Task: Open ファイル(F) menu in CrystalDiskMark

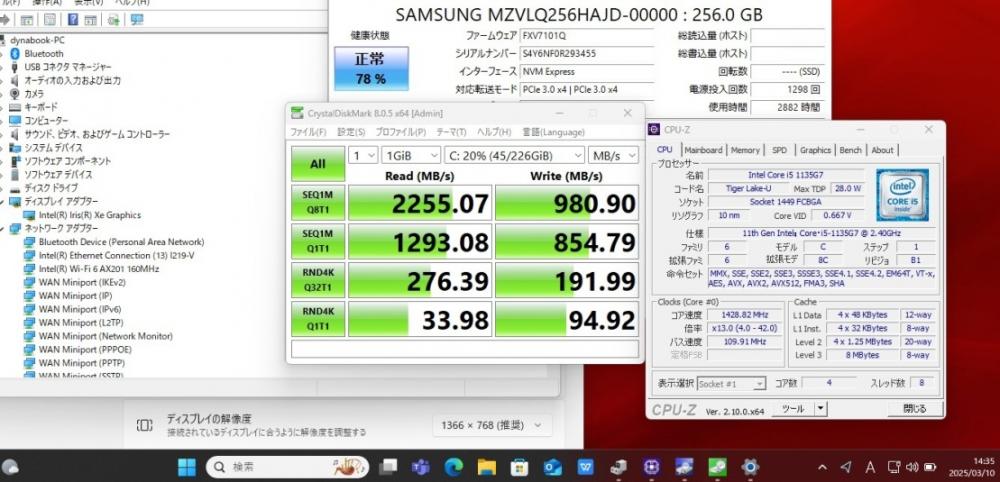Action: (308, 132)
